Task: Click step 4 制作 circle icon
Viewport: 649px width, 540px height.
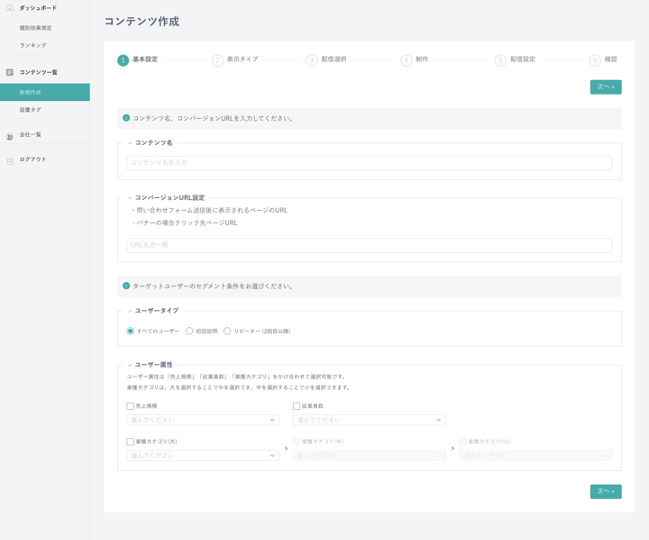Action: tap(406, 60)
